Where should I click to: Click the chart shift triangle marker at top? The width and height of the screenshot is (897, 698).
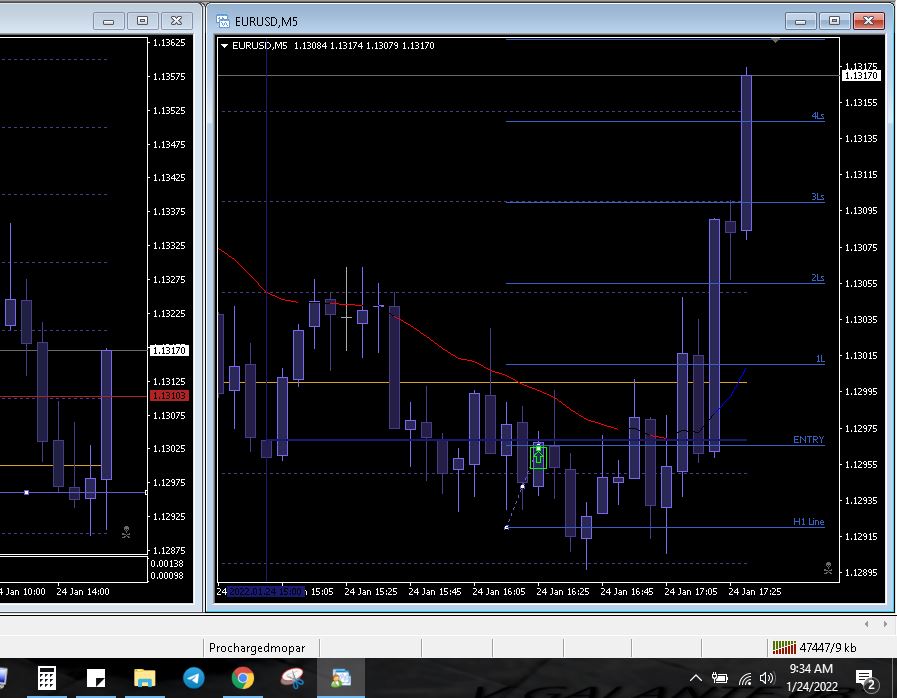[x=775, y=41]
